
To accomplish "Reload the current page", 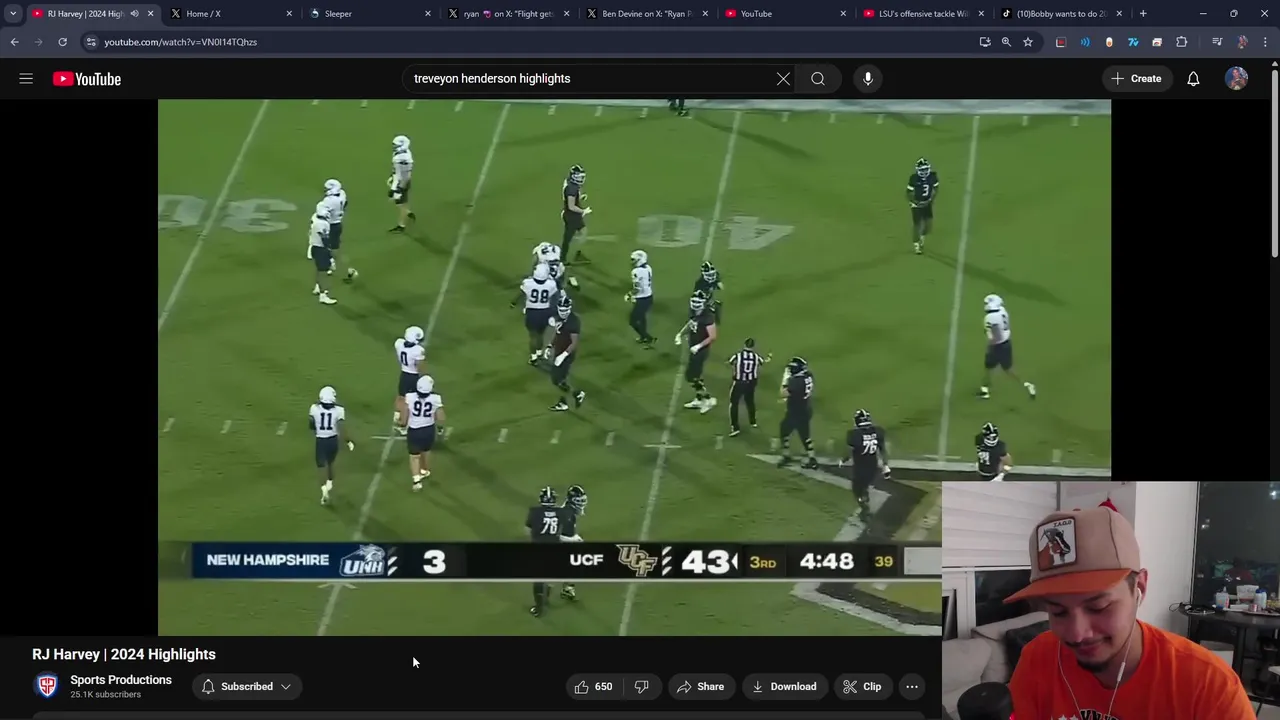I will click(62, 42).
